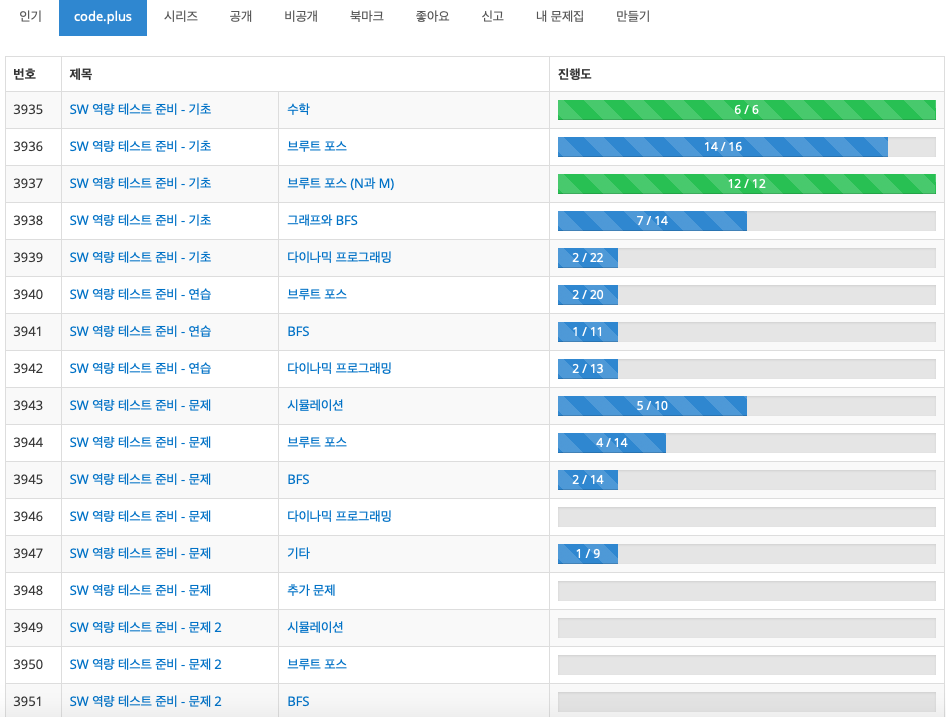Click SW 역량 테스트 준비 - 연습 in row 3940
The width and height of the screenshot is (946, 717).
pyautogui.click(x=140, y=294)
